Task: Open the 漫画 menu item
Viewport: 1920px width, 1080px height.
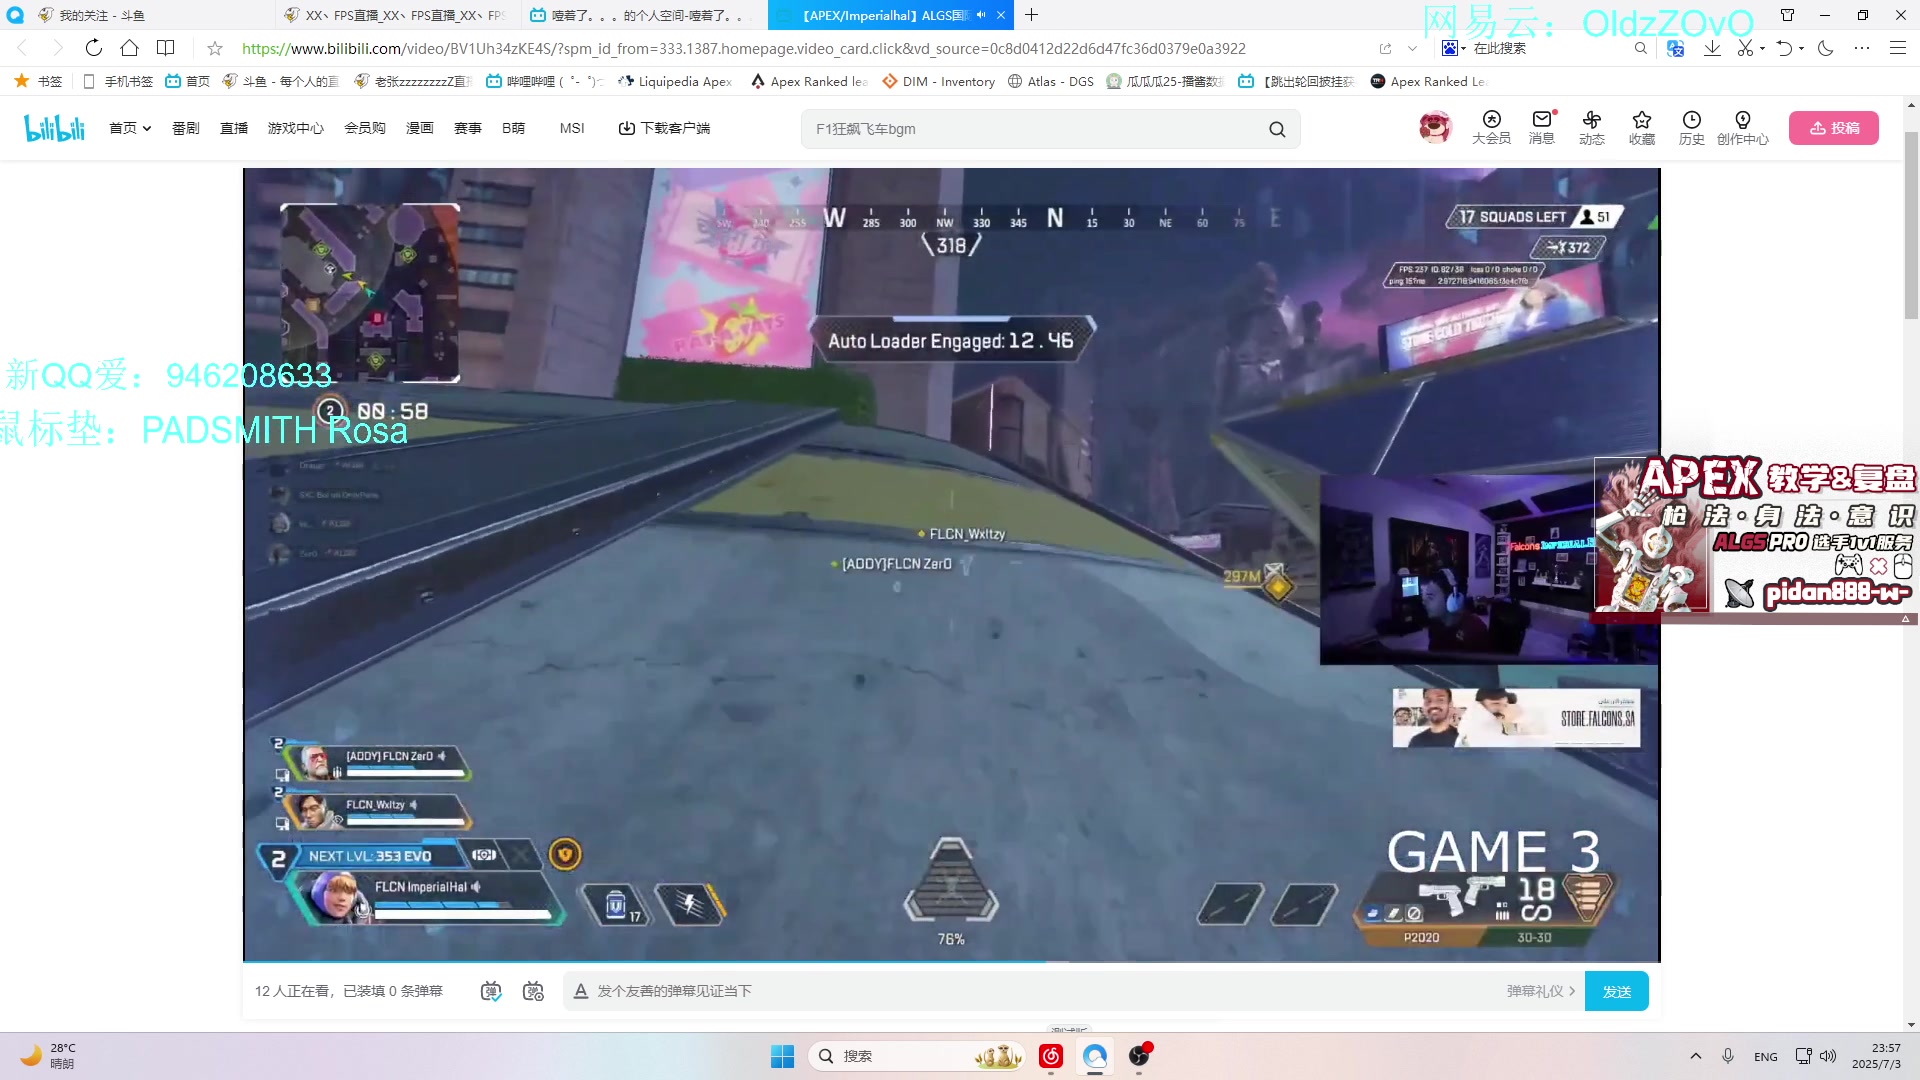Action: click(x=420, y=128)
